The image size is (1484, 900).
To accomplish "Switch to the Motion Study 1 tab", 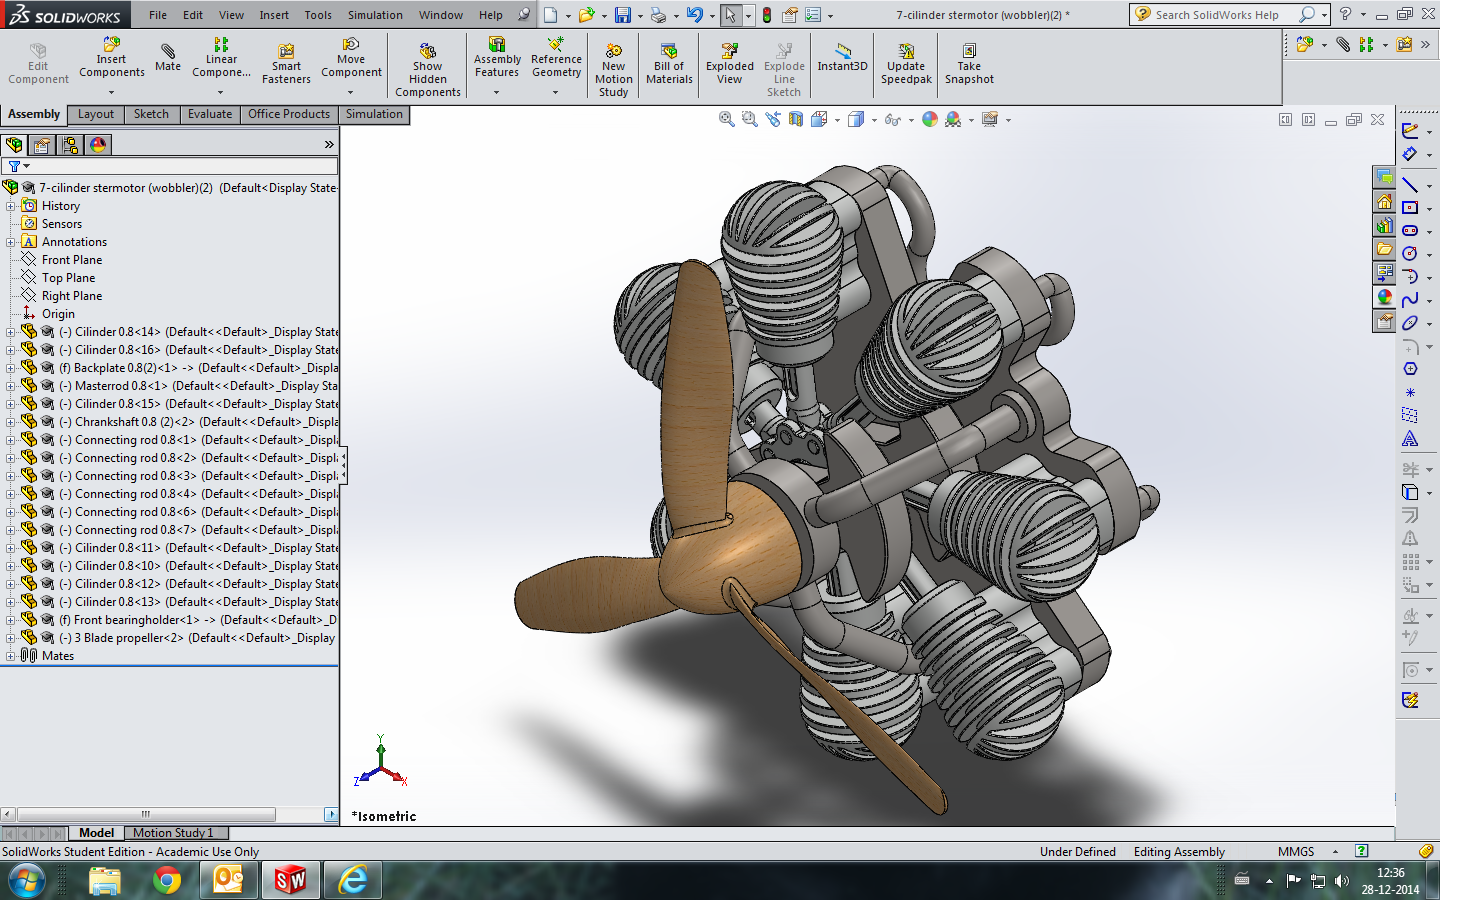I will 175,832.
